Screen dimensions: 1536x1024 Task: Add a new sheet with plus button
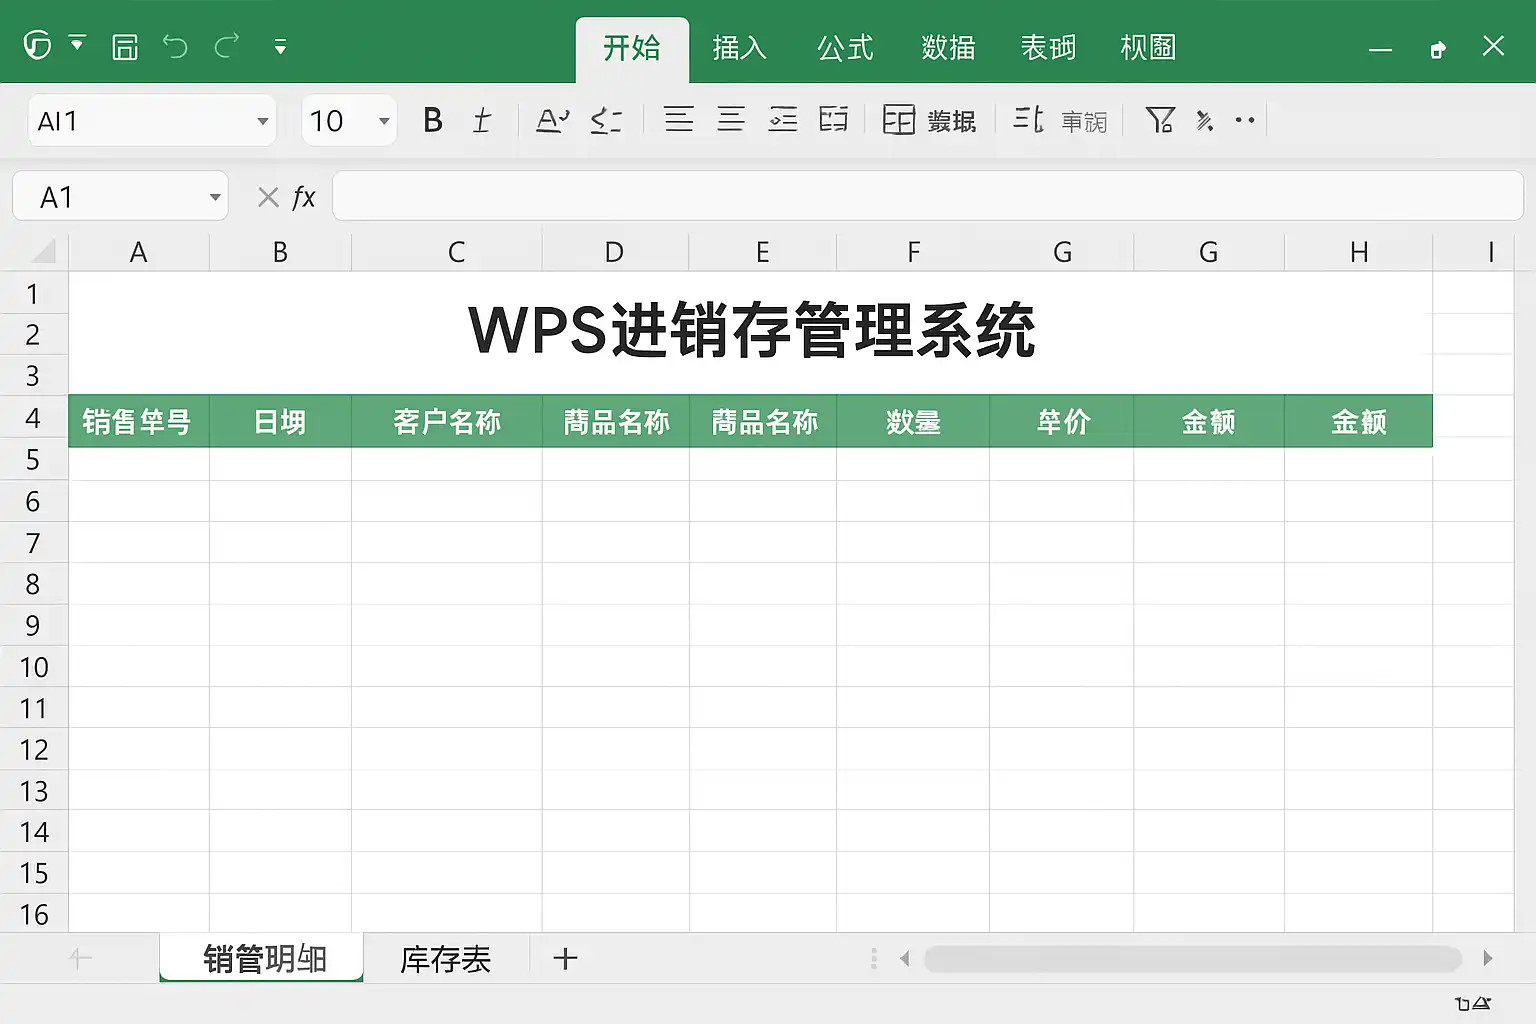[565, 959]
